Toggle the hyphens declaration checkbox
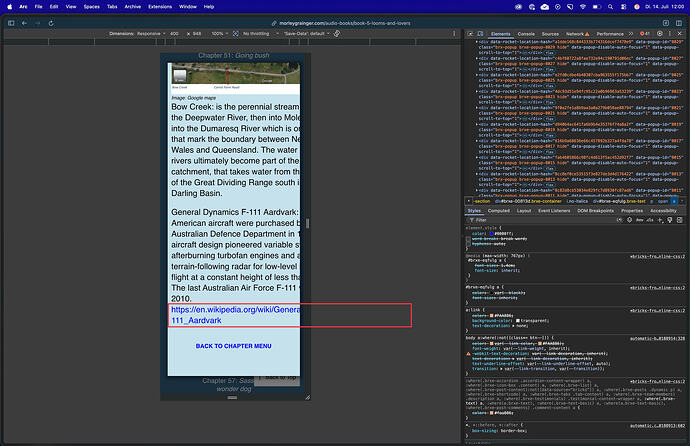The height and width of the screenshot is (446, 690). coord(468,244)
